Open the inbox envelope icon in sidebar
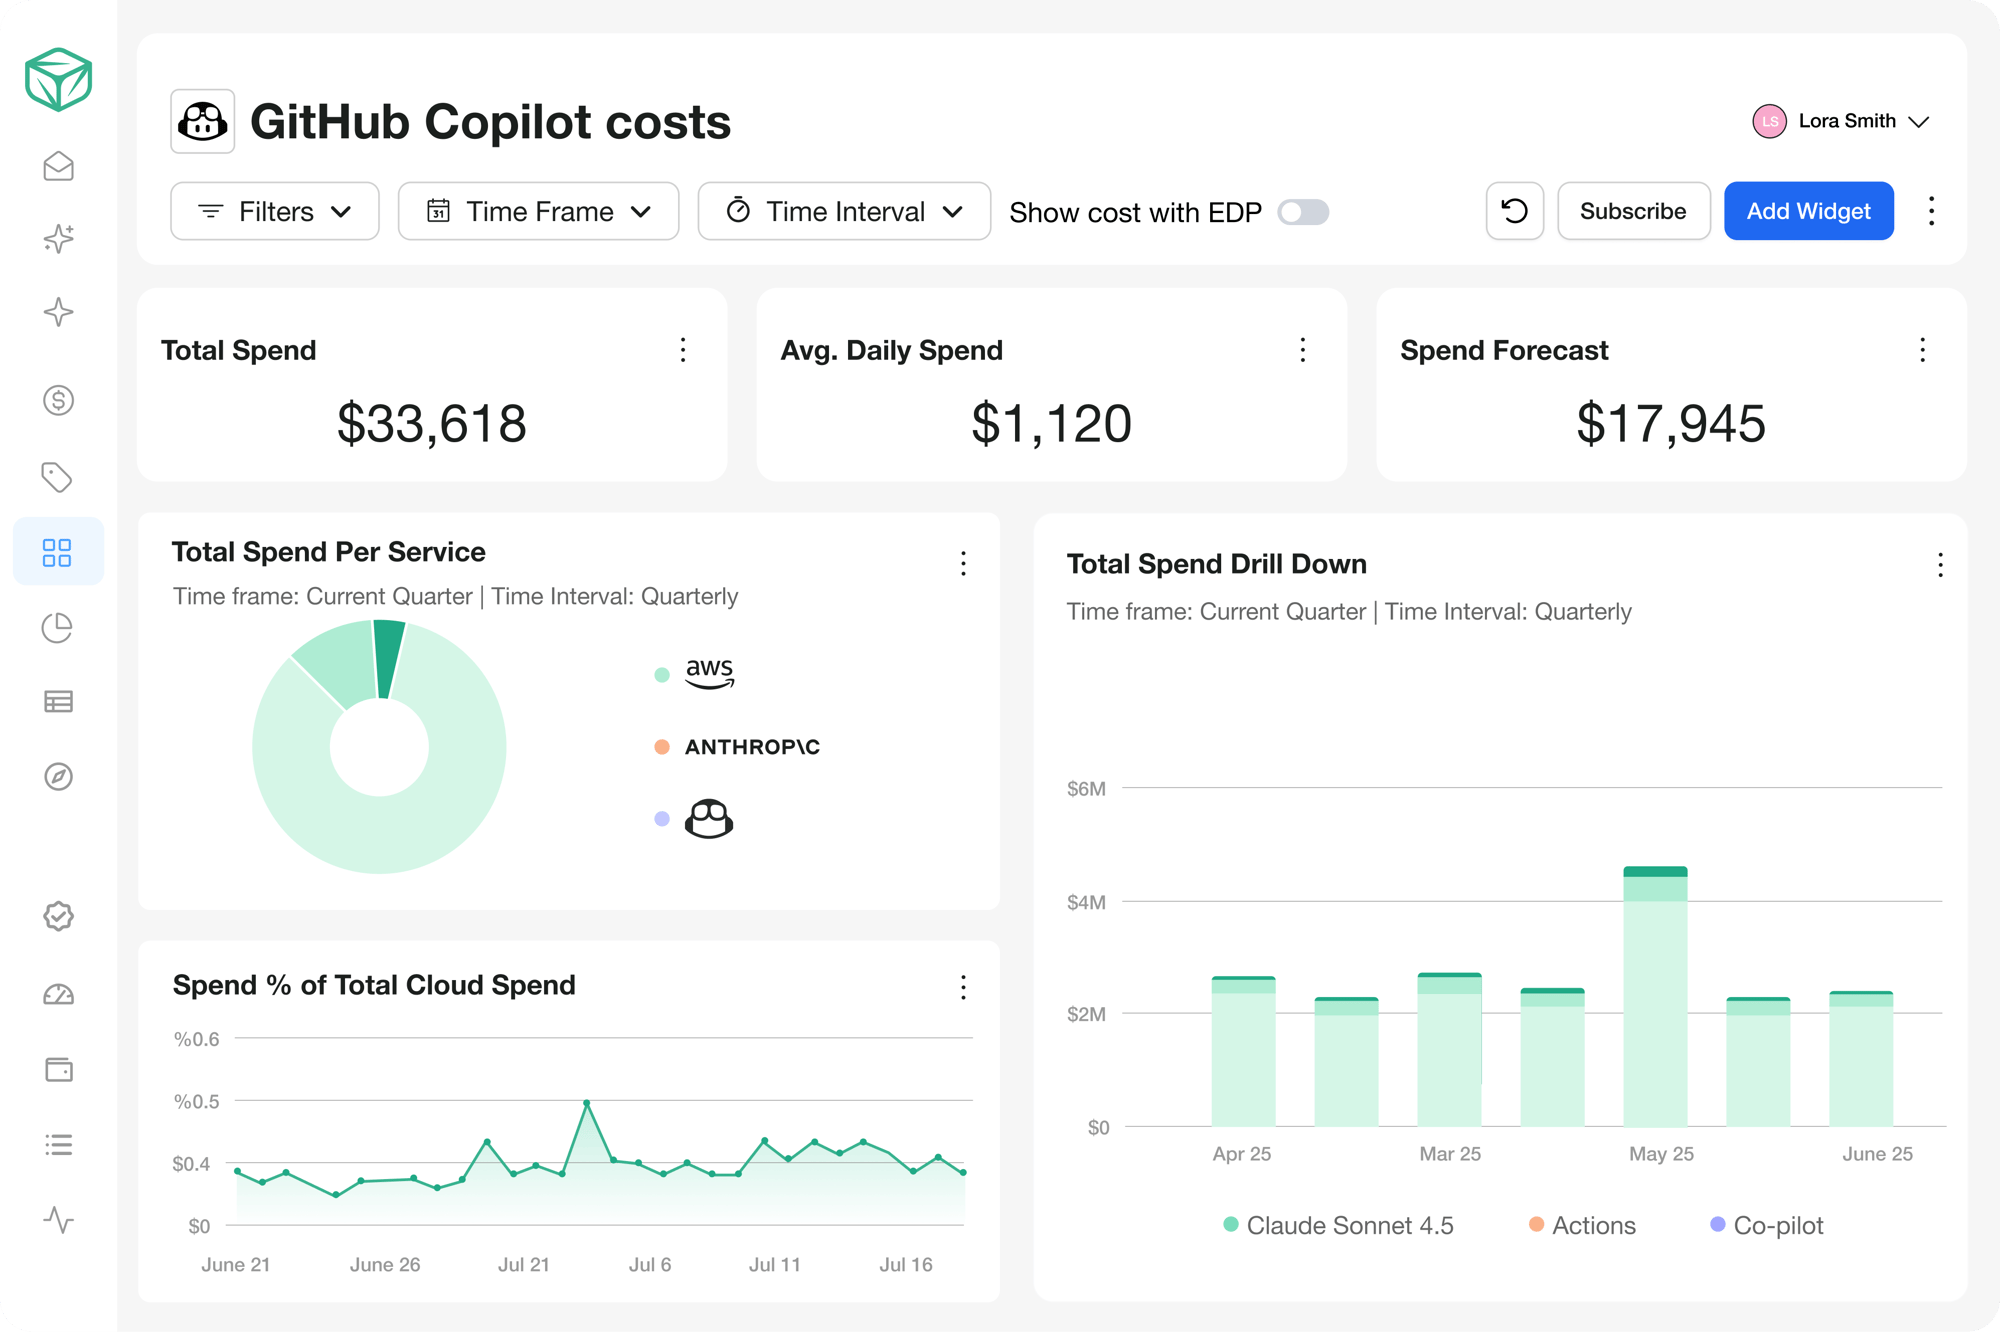 (58, 166)
